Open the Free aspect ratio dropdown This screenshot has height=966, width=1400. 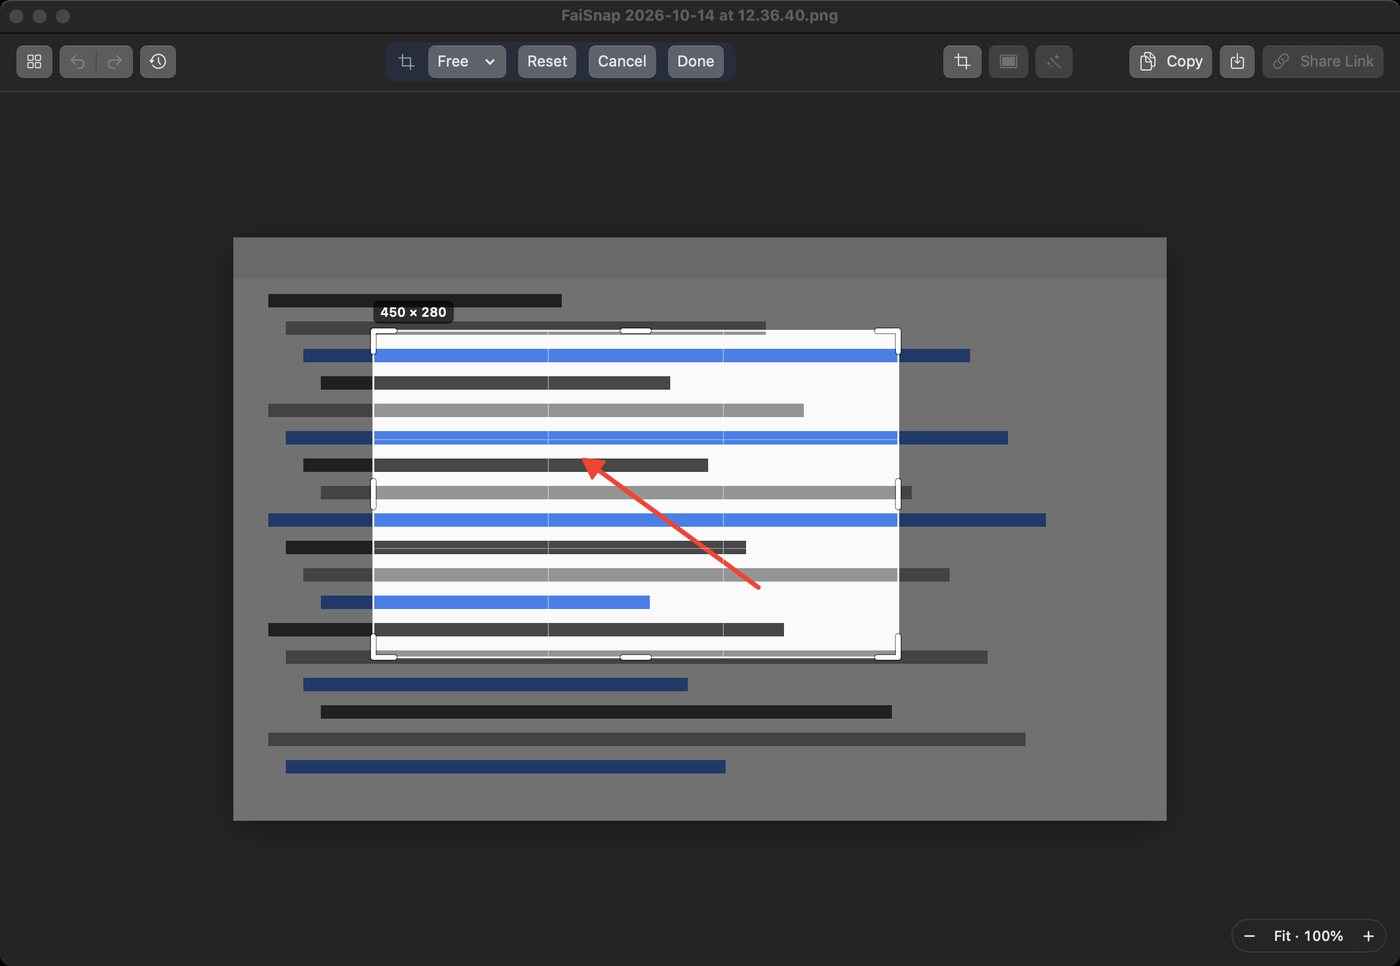point(467,61)
